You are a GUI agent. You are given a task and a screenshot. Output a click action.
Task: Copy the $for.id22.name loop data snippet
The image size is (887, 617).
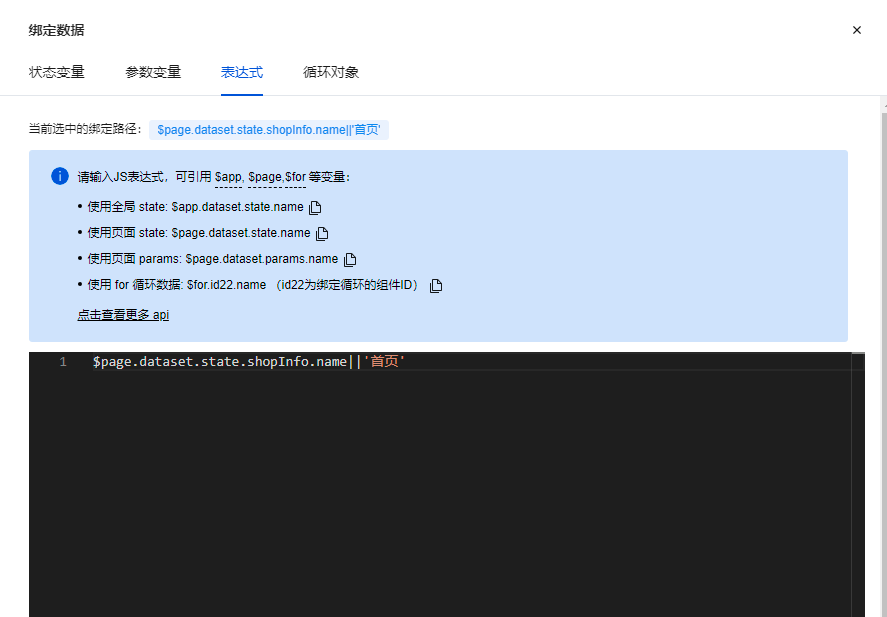point(436,286)
